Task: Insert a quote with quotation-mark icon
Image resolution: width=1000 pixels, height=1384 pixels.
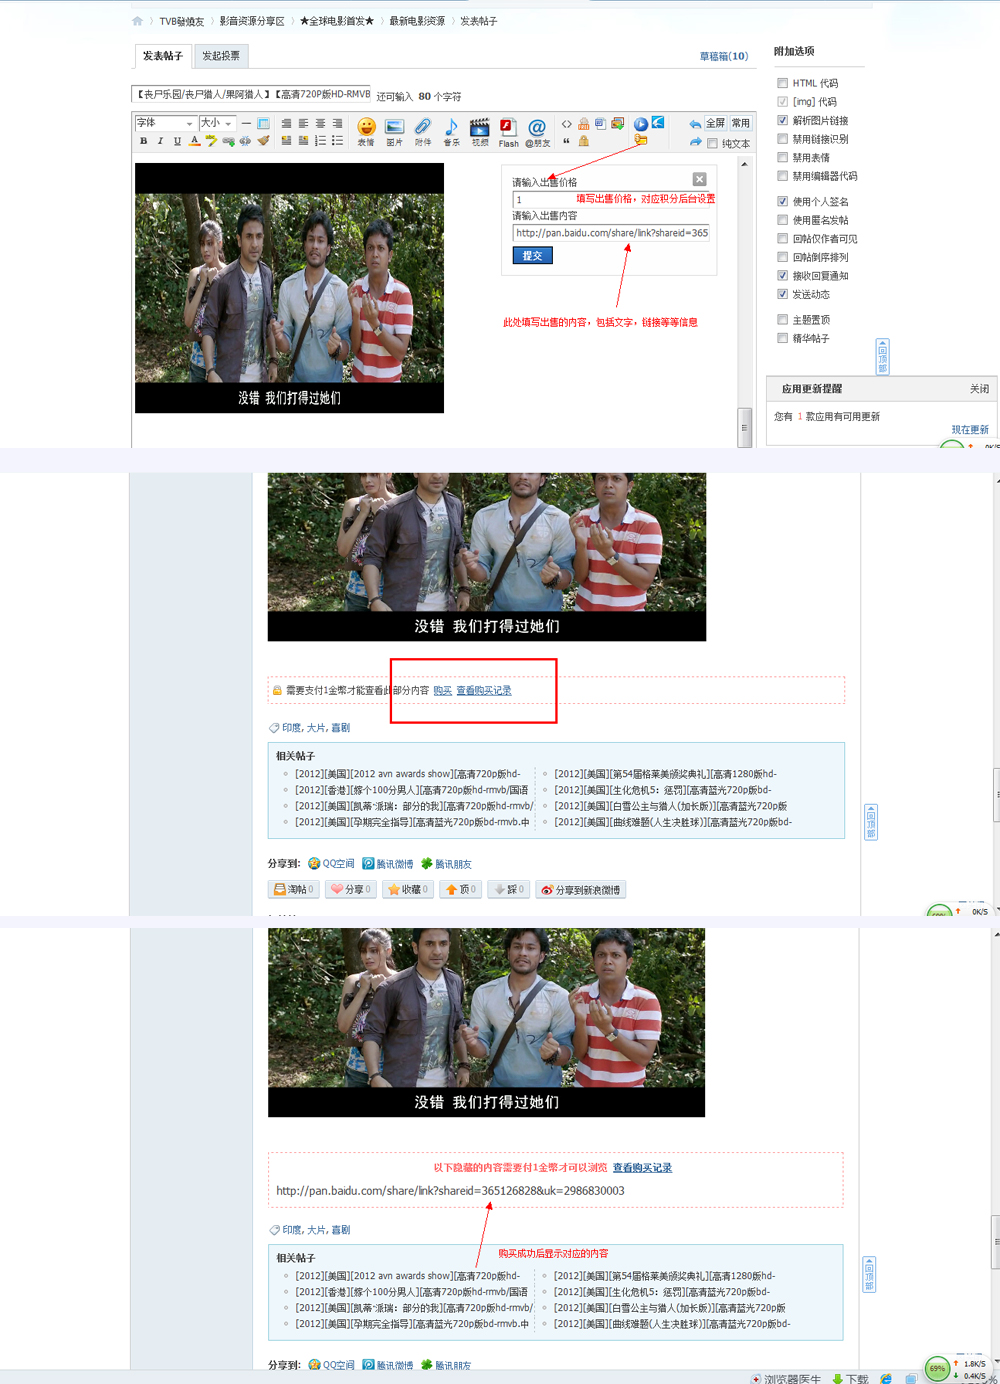Action: 567,141
